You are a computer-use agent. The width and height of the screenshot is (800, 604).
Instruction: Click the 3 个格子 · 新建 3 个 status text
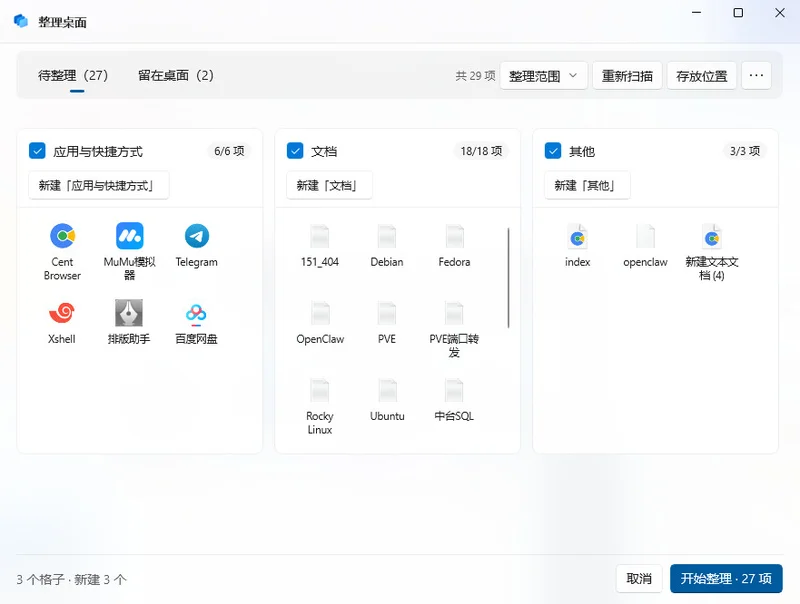pyautogui.click(x=71, y=580)
